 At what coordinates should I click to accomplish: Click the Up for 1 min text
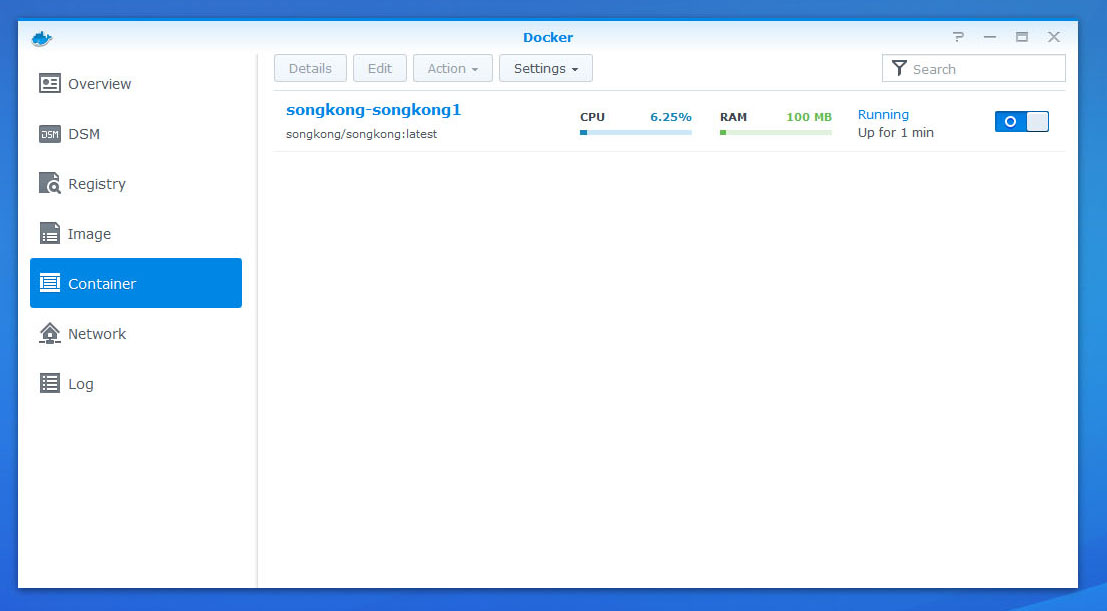point(895,132)
